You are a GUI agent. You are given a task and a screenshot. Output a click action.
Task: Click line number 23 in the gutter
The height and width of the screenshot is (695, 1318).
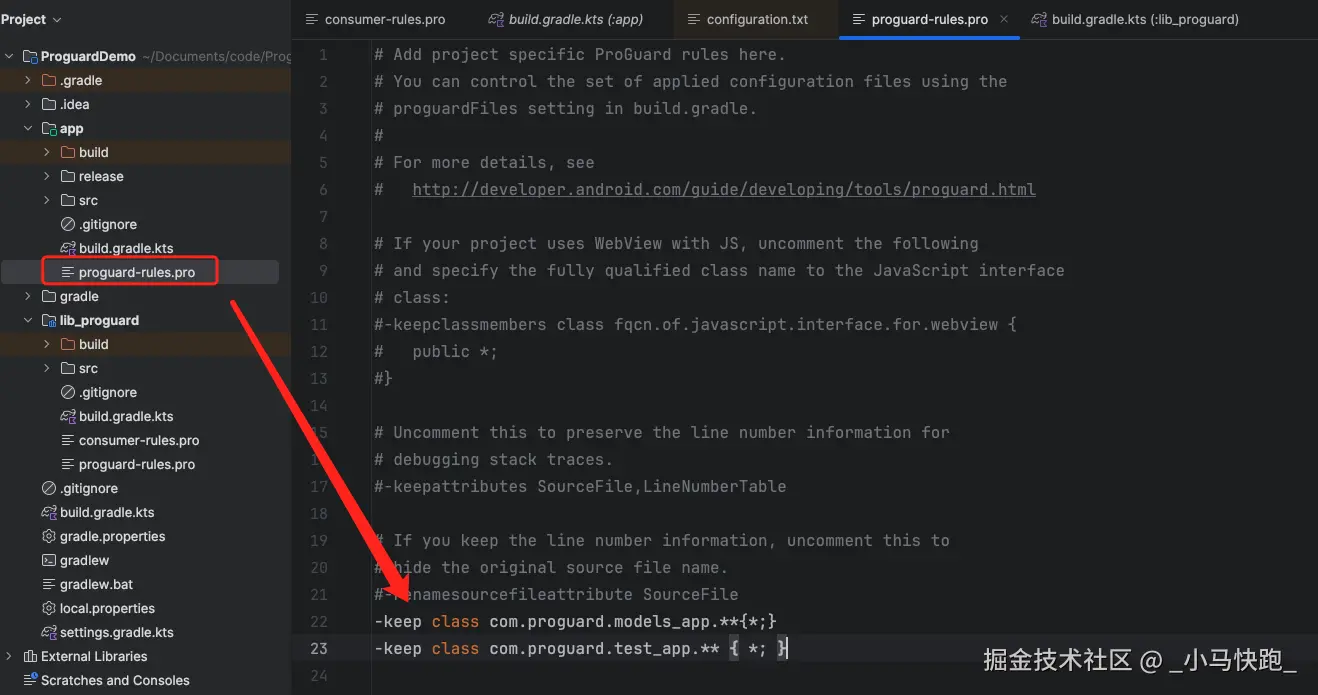point(319,648)
